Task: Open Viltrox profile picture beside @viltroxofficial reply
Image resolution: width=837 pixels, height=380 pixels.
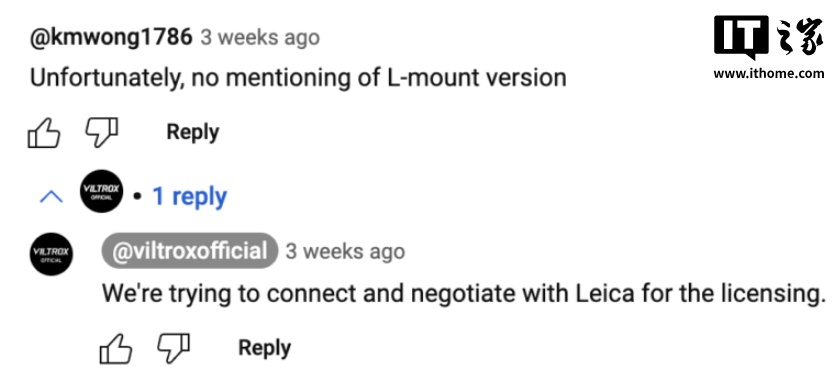Action: [51, 254]
